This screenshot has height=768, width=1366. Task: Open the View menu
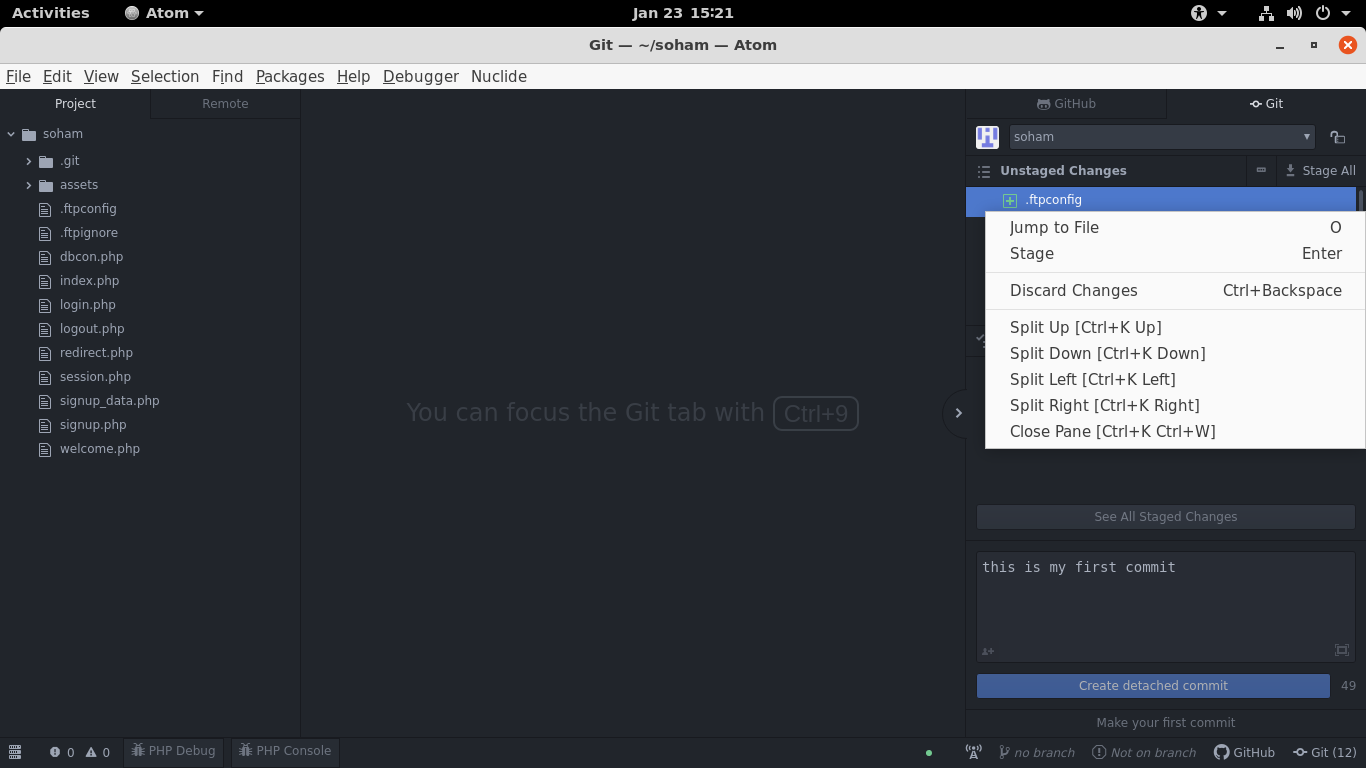coord(101,76)
